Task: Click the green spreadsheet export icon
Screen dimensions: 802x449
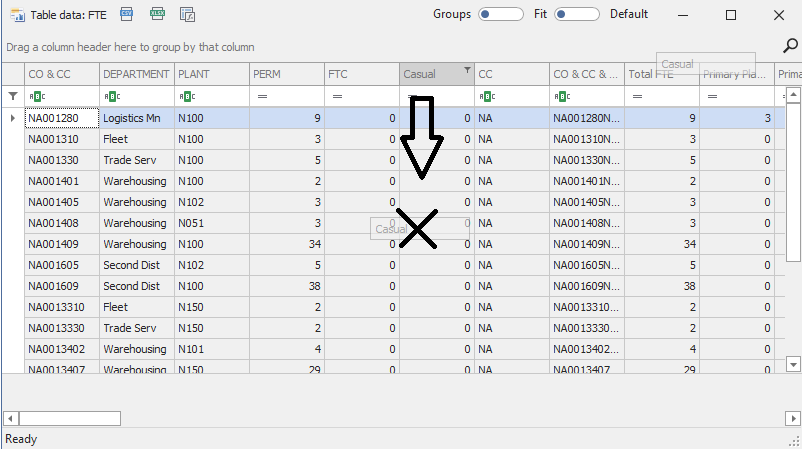Action: click(x=157, y=14)
